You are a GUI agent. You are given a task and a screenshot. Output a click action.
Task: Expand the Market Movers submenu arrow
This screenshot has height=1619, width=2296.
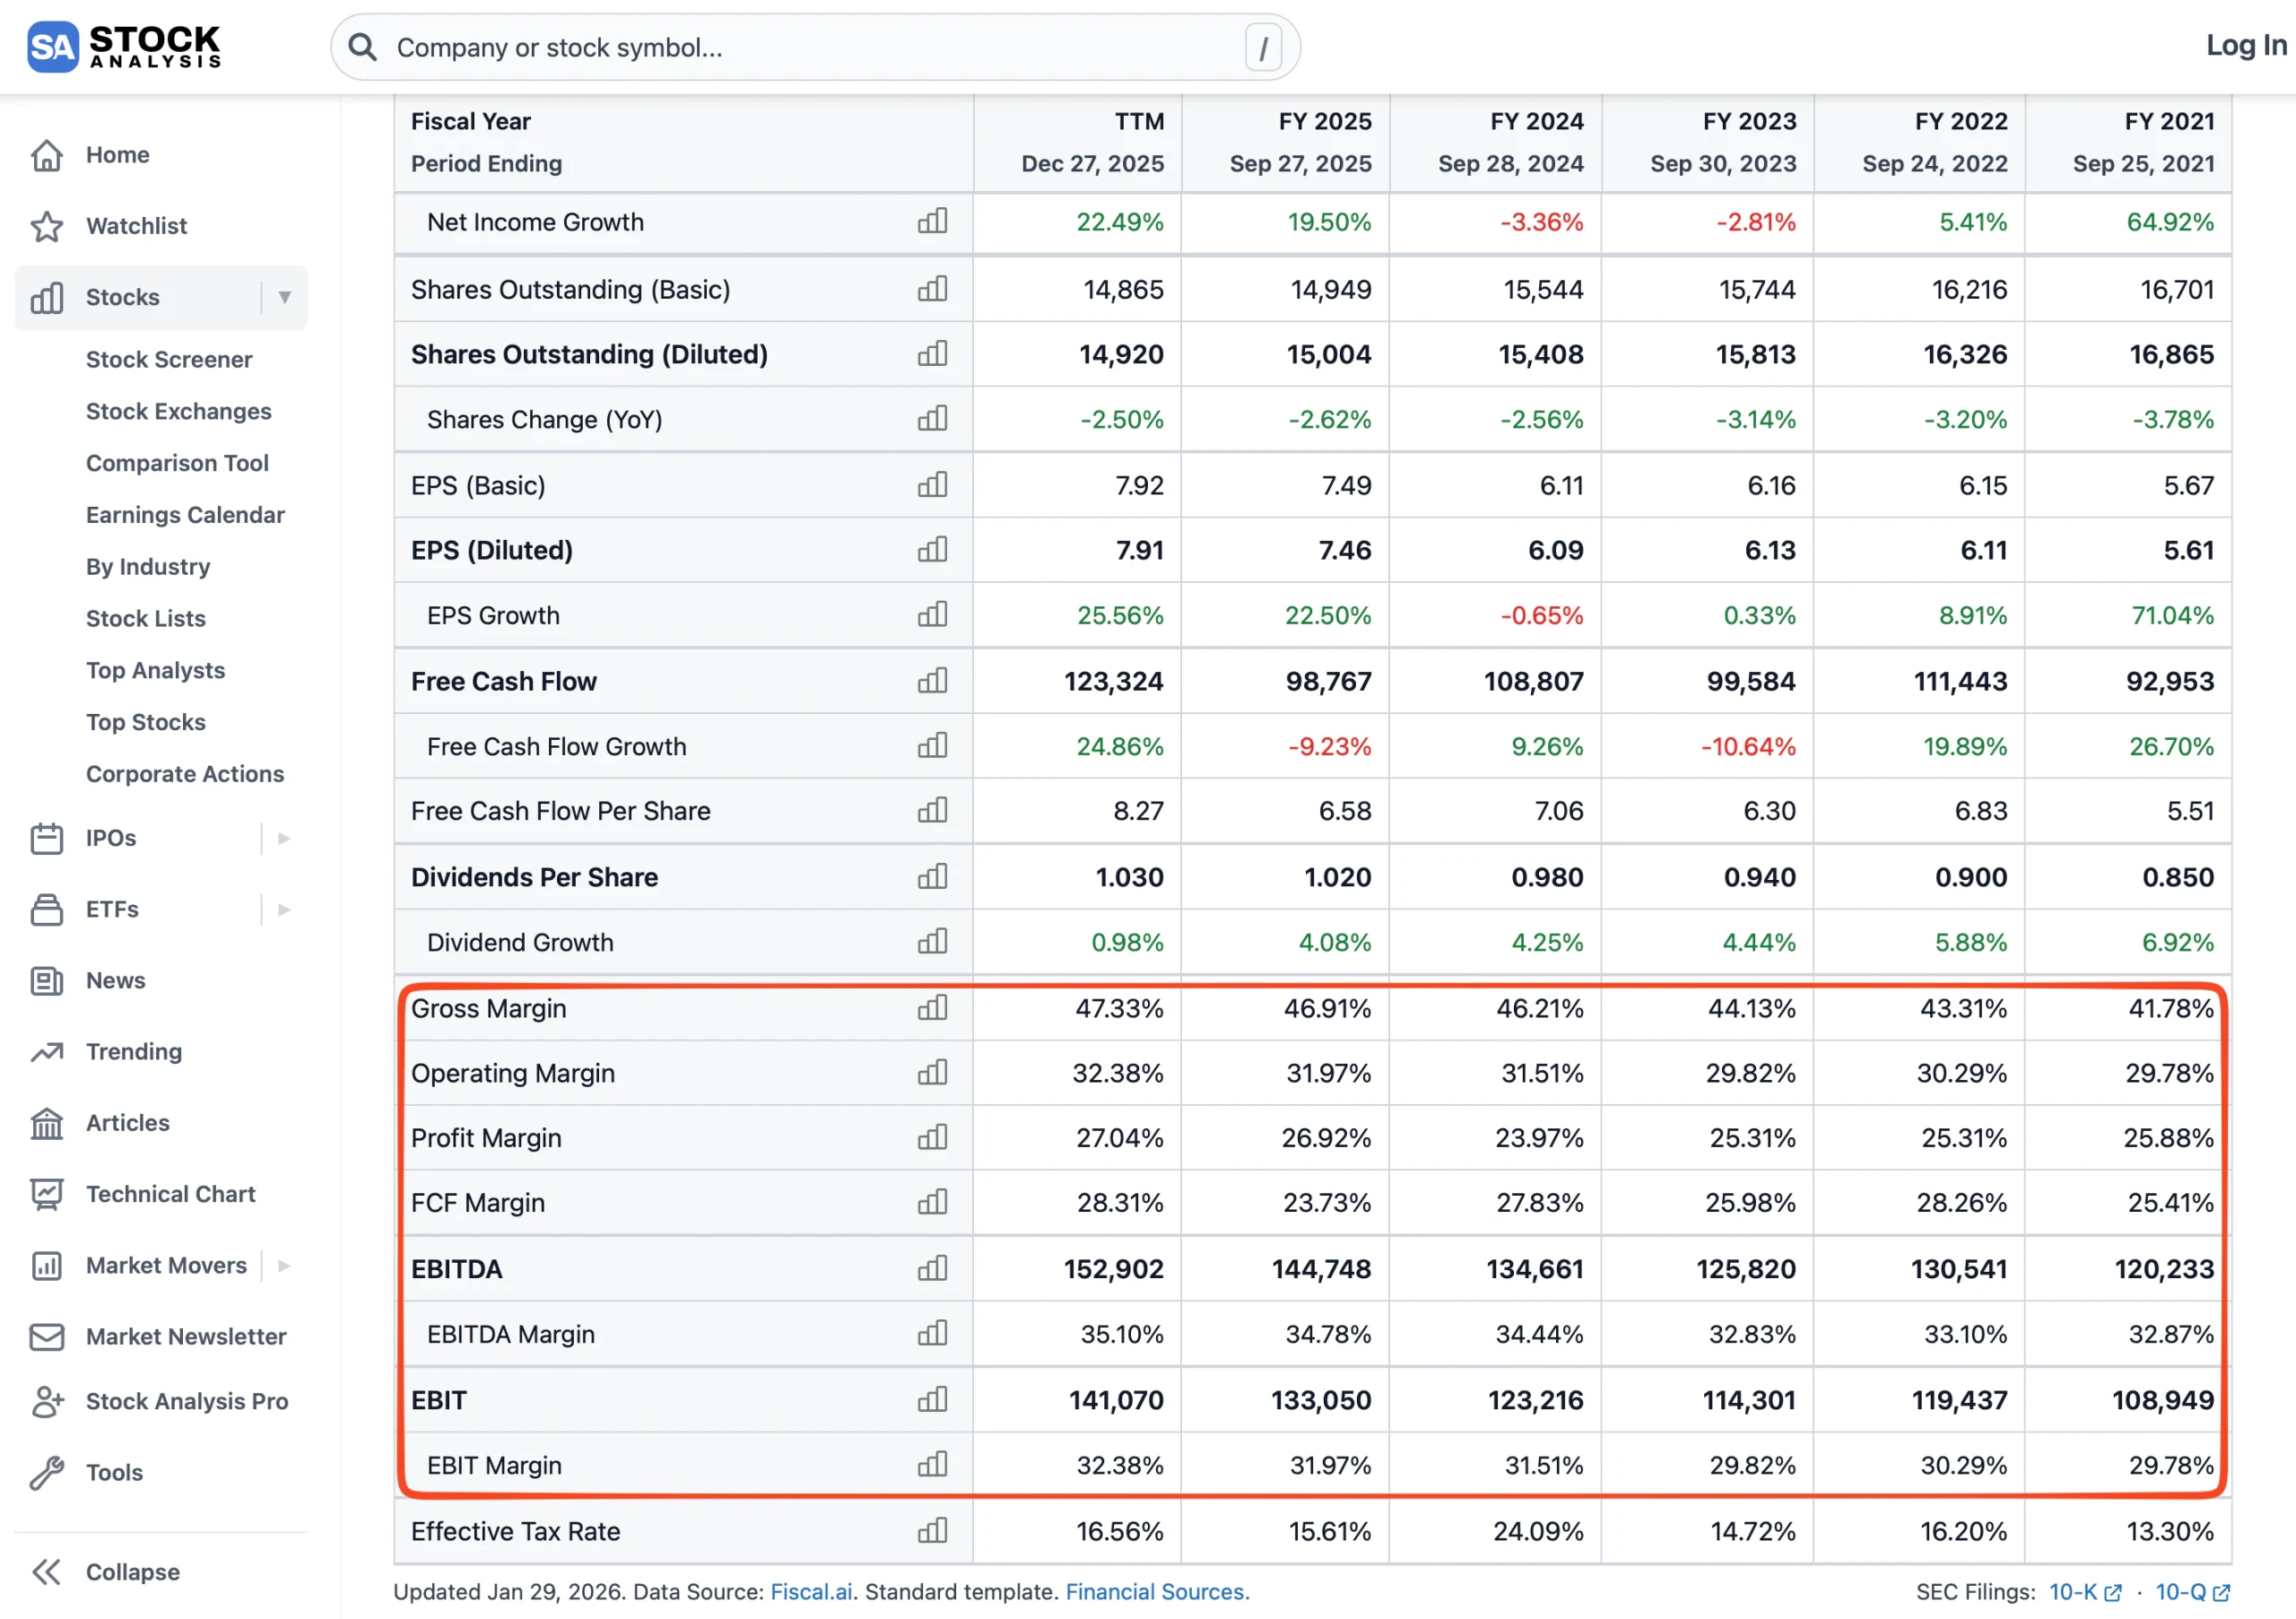tap(284, 1265)
